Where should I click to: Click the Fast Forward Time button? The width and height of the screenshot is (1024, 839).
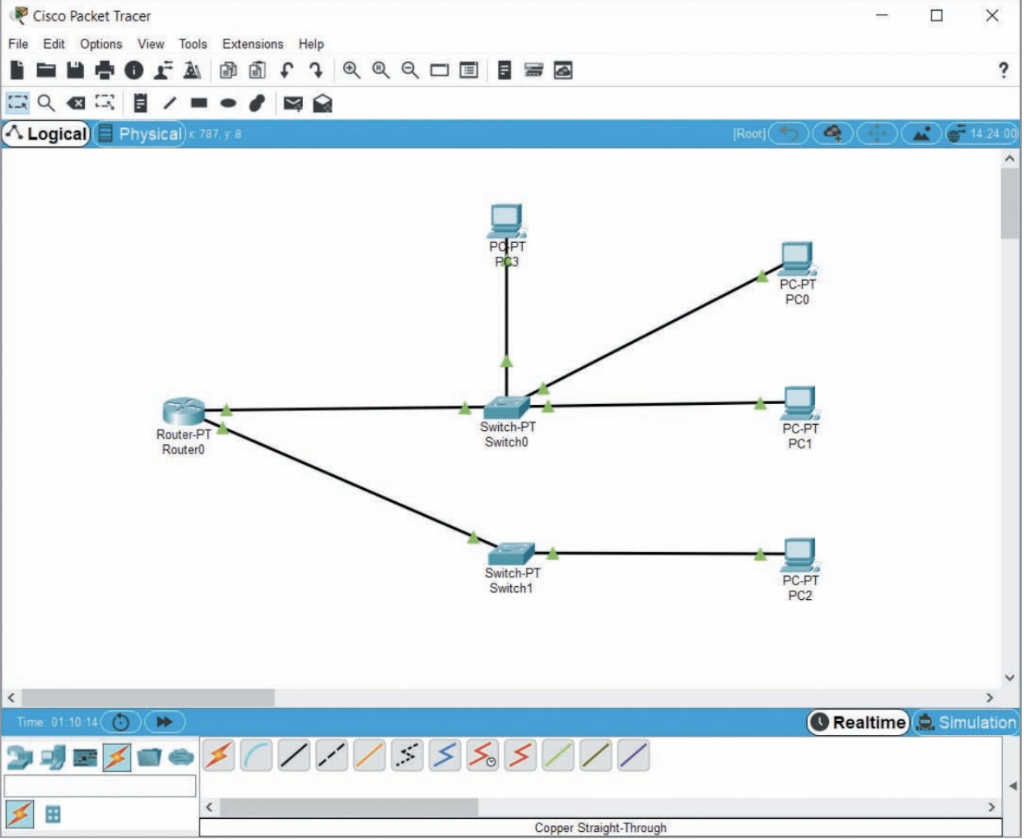pos(165,722)
